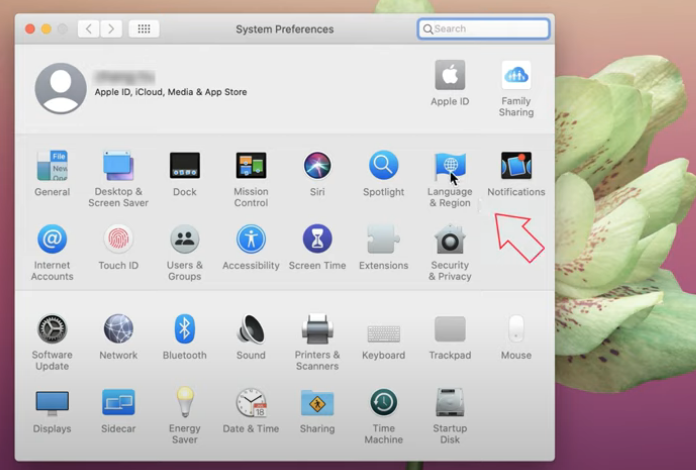Open Spotlight preferences

[x=383, y=166]
